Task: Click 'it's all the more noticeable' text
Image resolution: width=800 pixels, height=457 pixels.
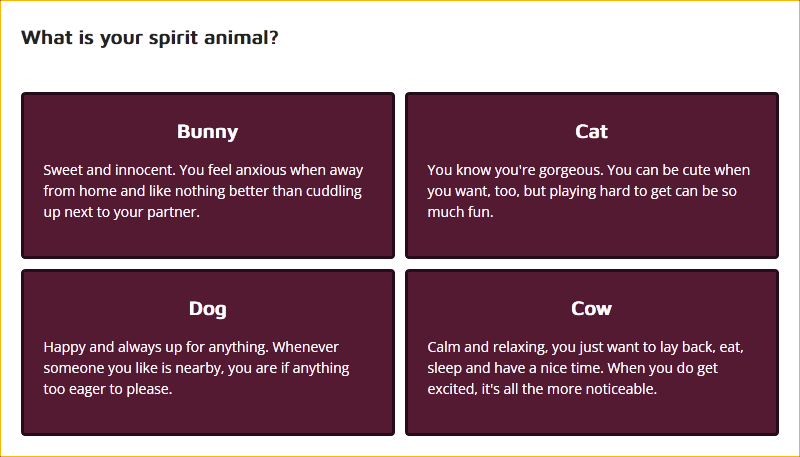Action: (569, 389)
